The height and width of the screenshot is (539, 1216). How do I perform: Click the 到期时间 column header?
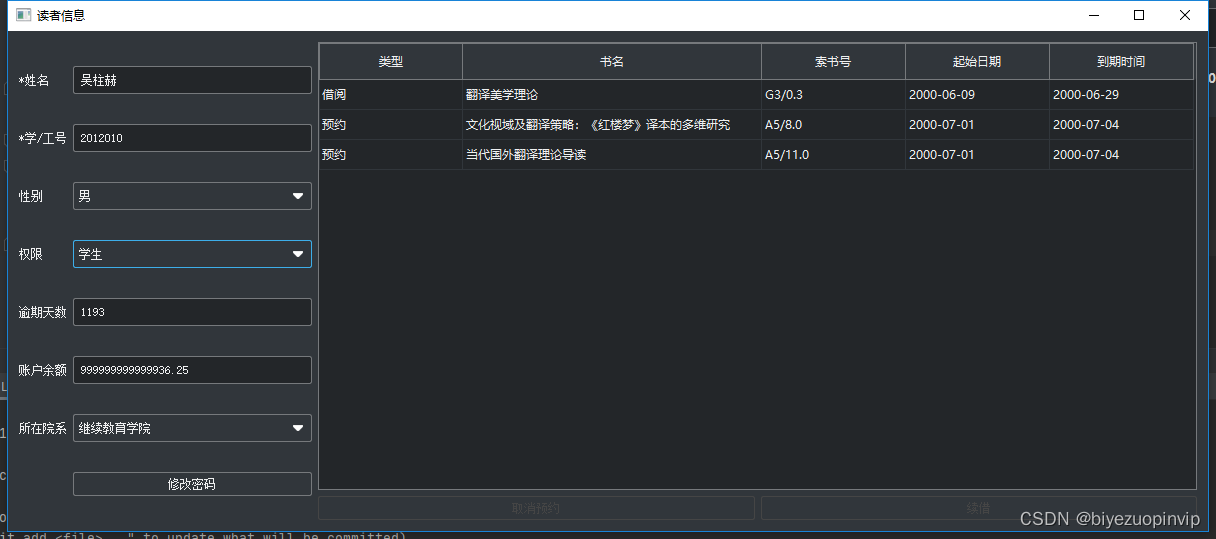pyautogui.click(x=1121, y=62)
